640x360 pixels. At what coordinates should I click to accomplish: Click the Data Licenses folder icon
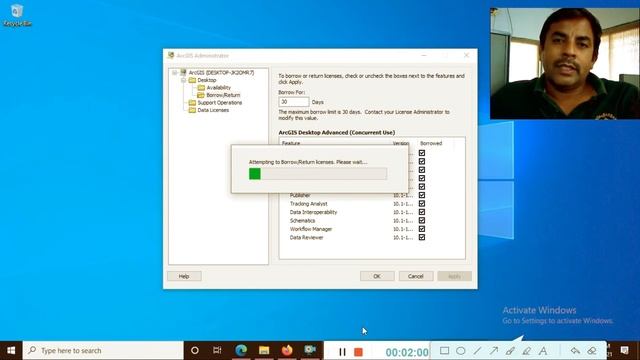point(192,110)
